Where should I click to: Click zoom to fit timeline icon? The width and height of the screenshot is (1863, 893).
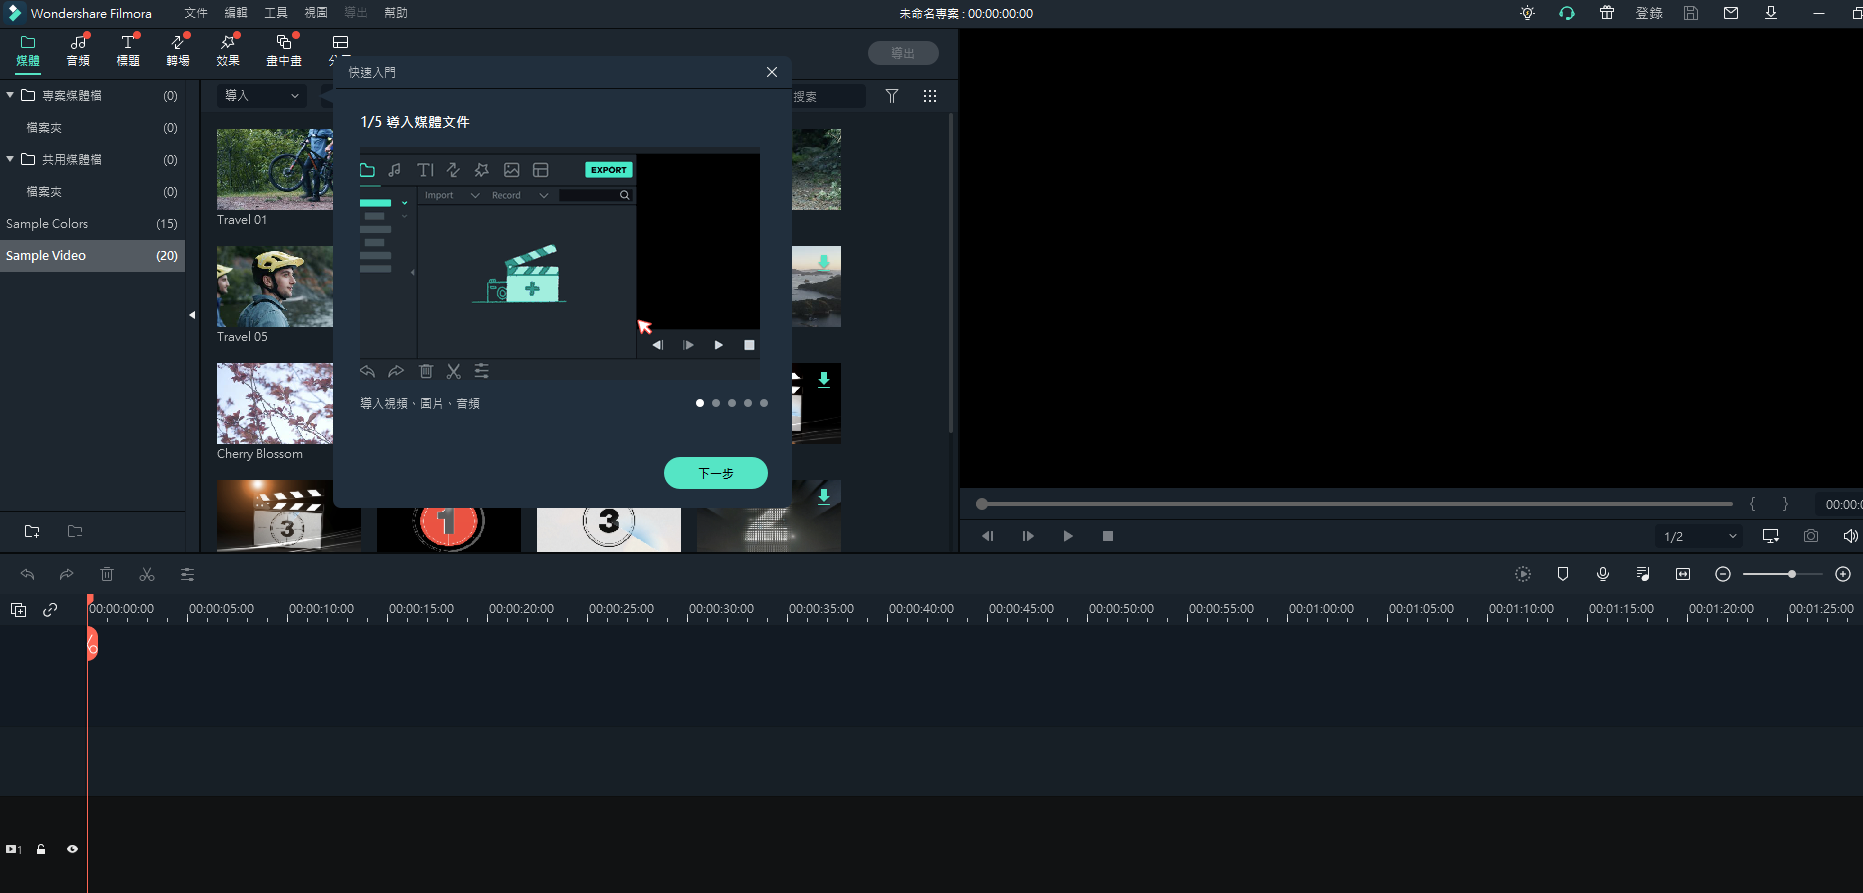click(x=1683, y=574)
